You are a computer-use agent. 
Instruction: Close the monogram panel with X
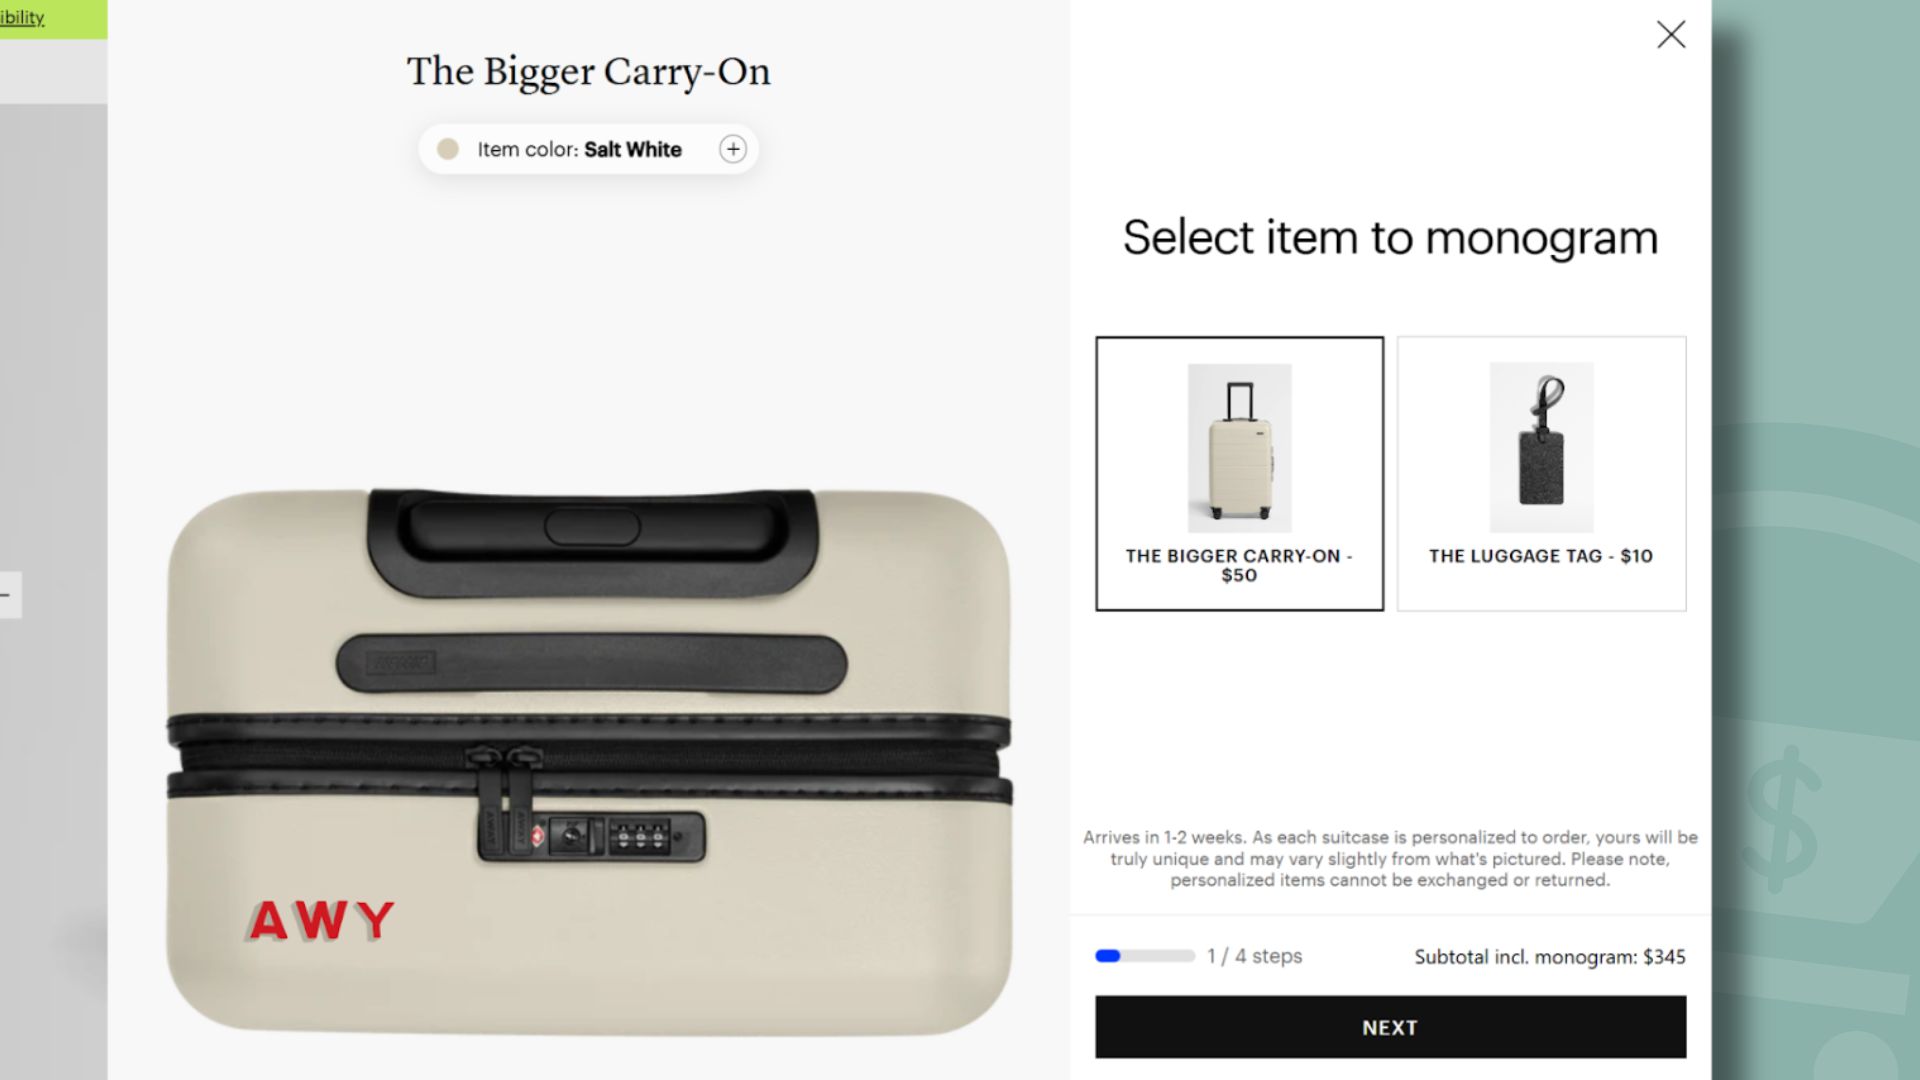(1671, 35)
